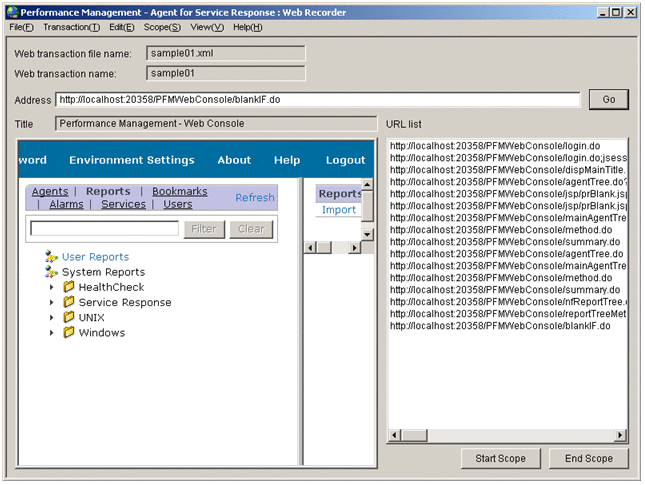This screenshot has width=645, height=485.
Task: Click the User Reports icon
Action: tap(51, 257)
